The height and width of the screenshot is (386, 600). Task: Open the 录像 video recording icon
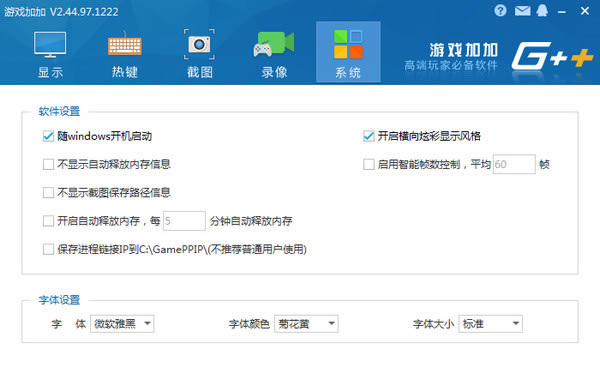click(274, 44)
